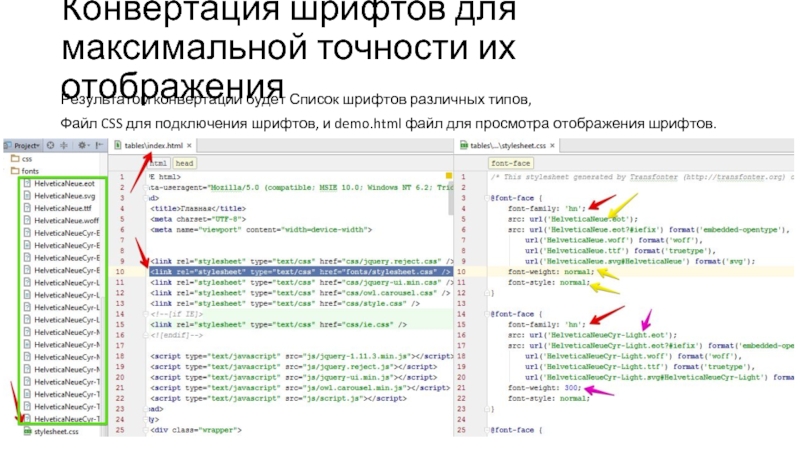
Task: Click the selected fonts/stylesheet.css link line
Action: coord(301,272)
